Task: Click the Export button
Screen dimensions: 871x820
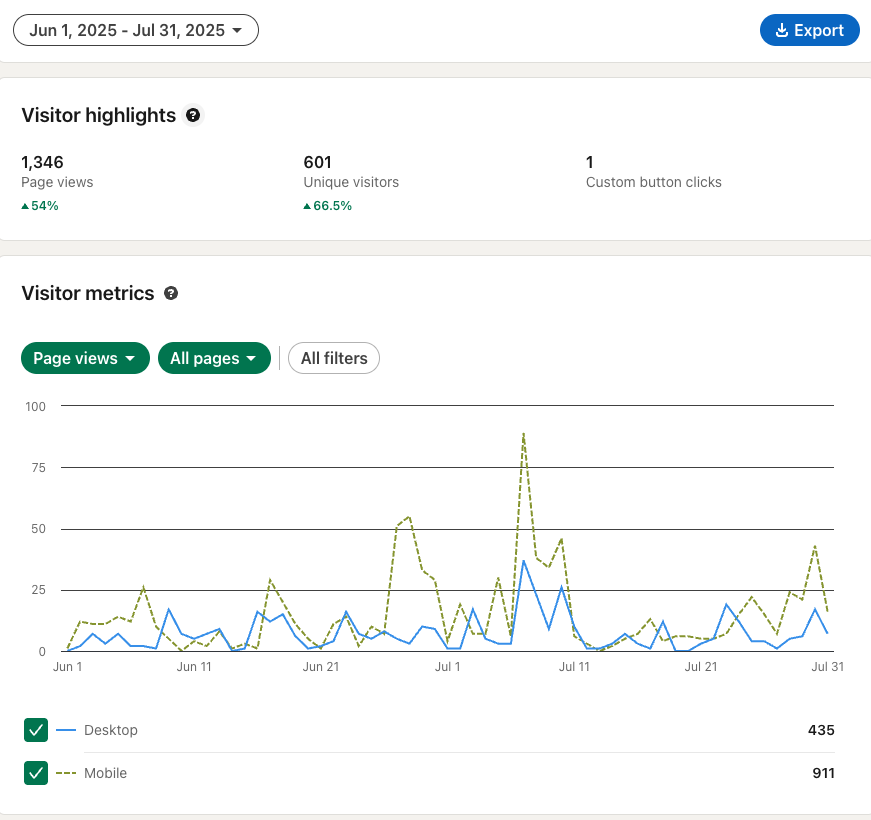Action: point(809,30)
